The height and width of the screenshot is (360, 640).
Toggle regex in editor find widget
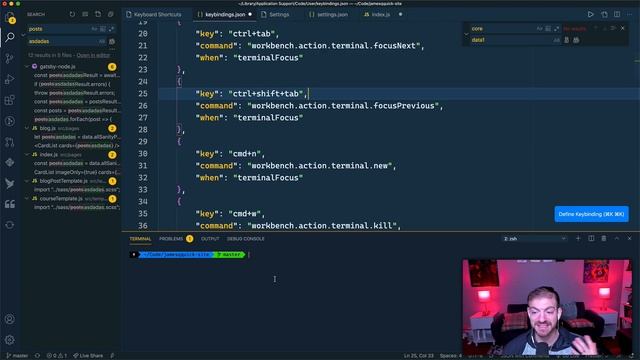[556, 29]
